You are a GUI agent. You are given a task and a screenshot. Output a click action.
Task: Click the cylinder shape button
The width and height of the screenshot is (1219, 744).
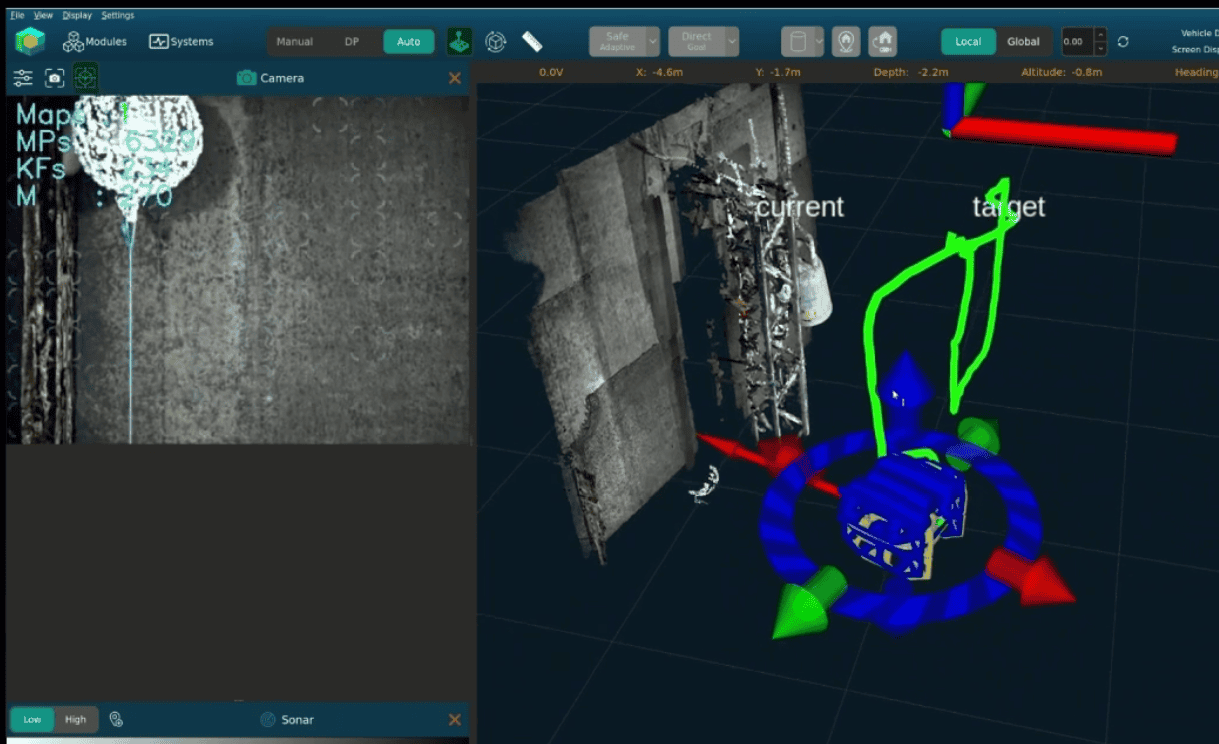[x=797, y=42]
